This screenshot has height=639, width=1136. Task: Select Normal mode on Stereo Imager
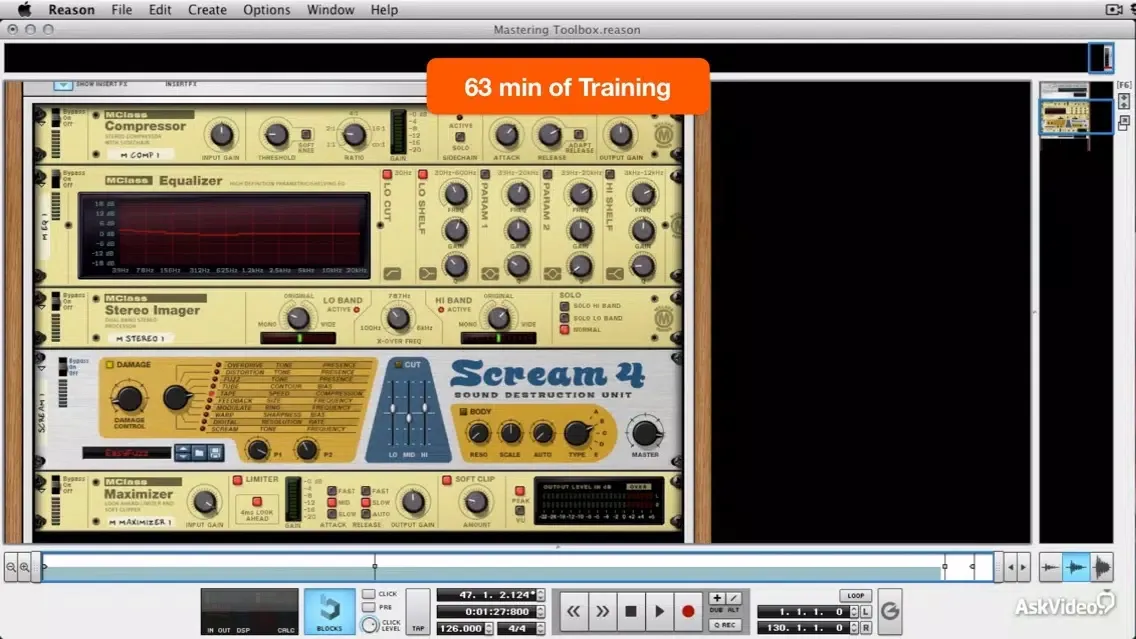tap(564, 330)
